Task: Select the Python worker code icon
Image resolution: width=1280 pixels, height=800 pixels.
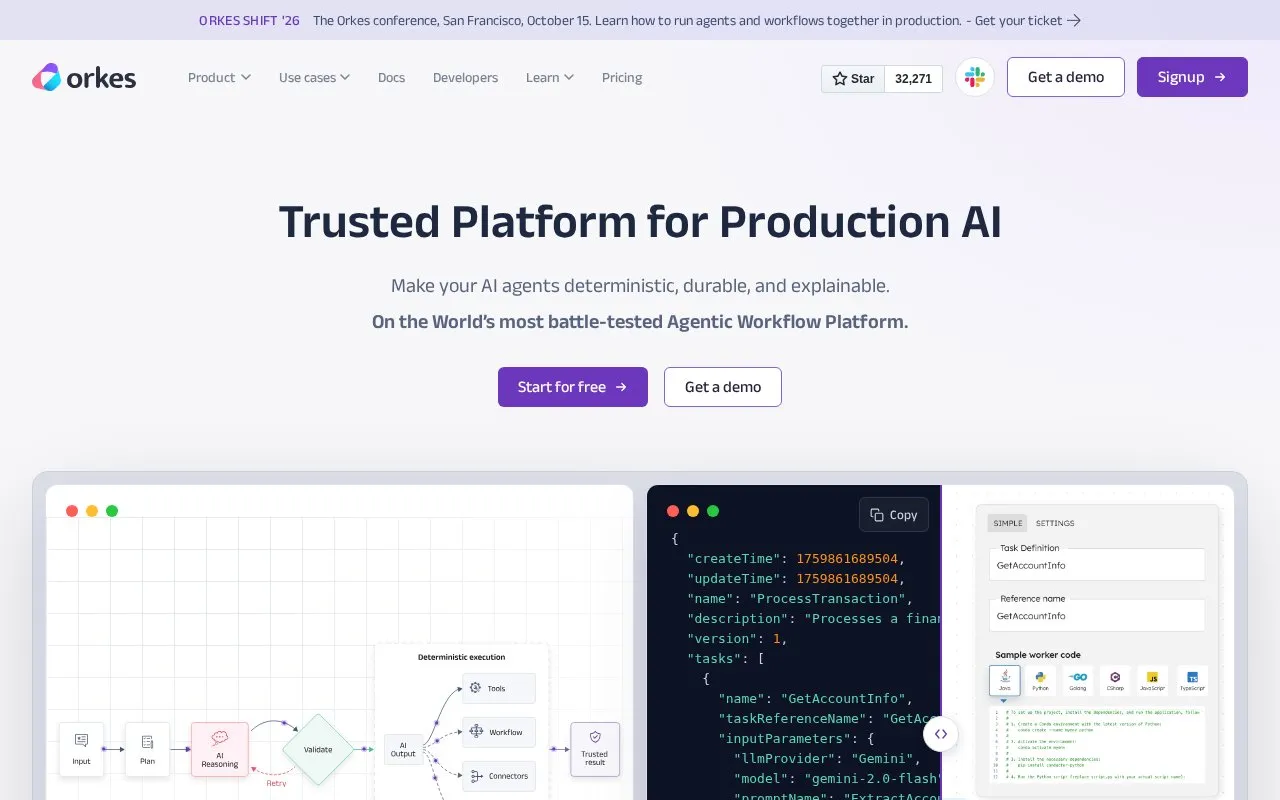Action: click(x=1040, y=680)
